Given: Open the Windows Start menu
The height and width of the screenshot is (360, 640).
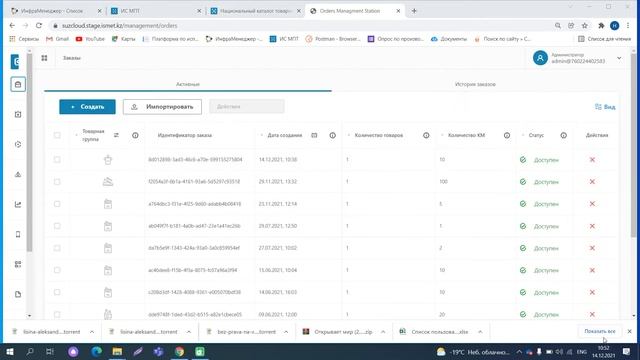Looking at the screenshot, I should pyautogui.click(x=9, y=351).
